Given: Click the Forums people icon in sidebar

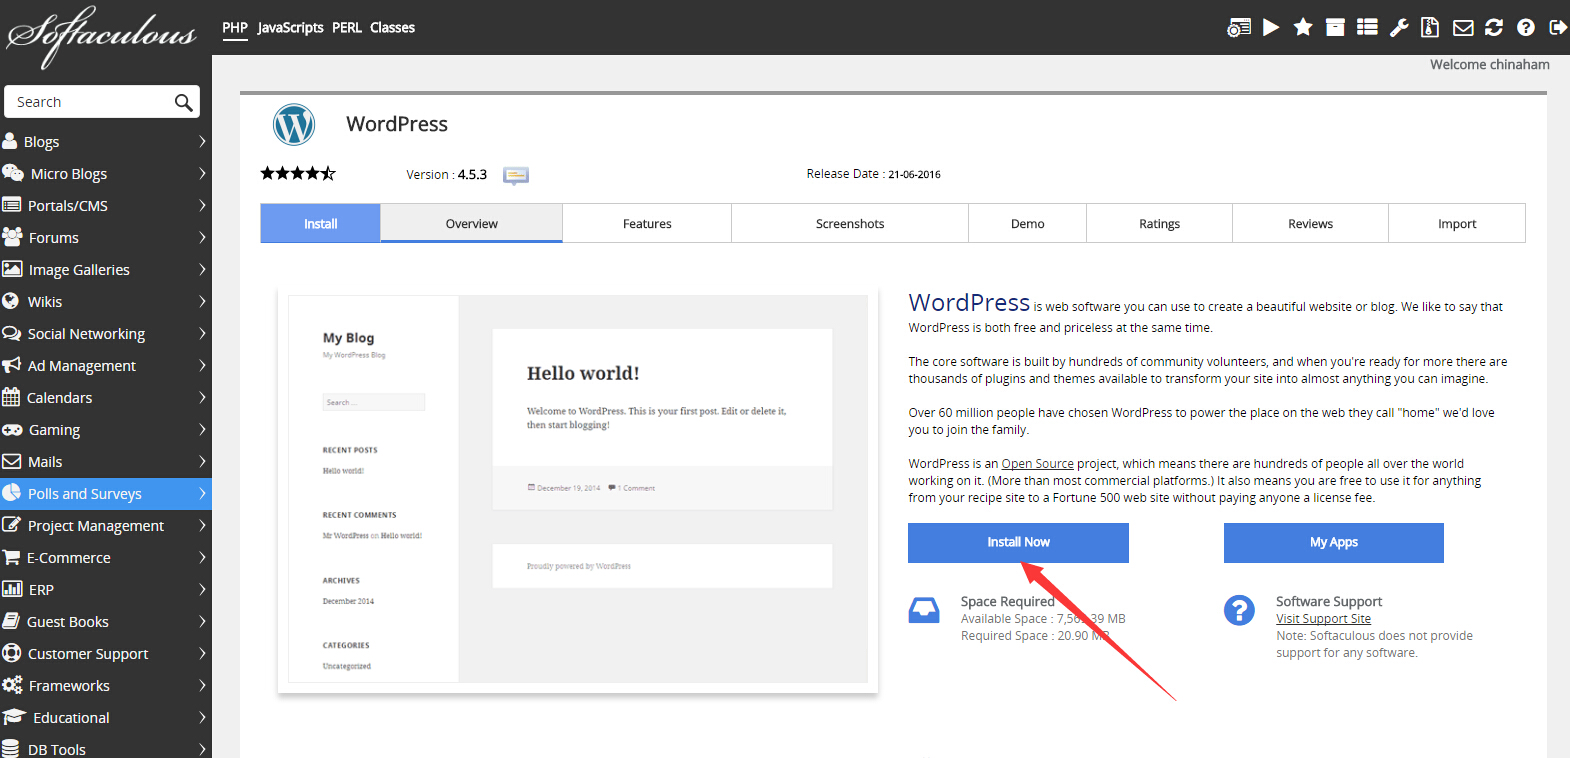Looking at the screenshot, I should tap(12, 237).
